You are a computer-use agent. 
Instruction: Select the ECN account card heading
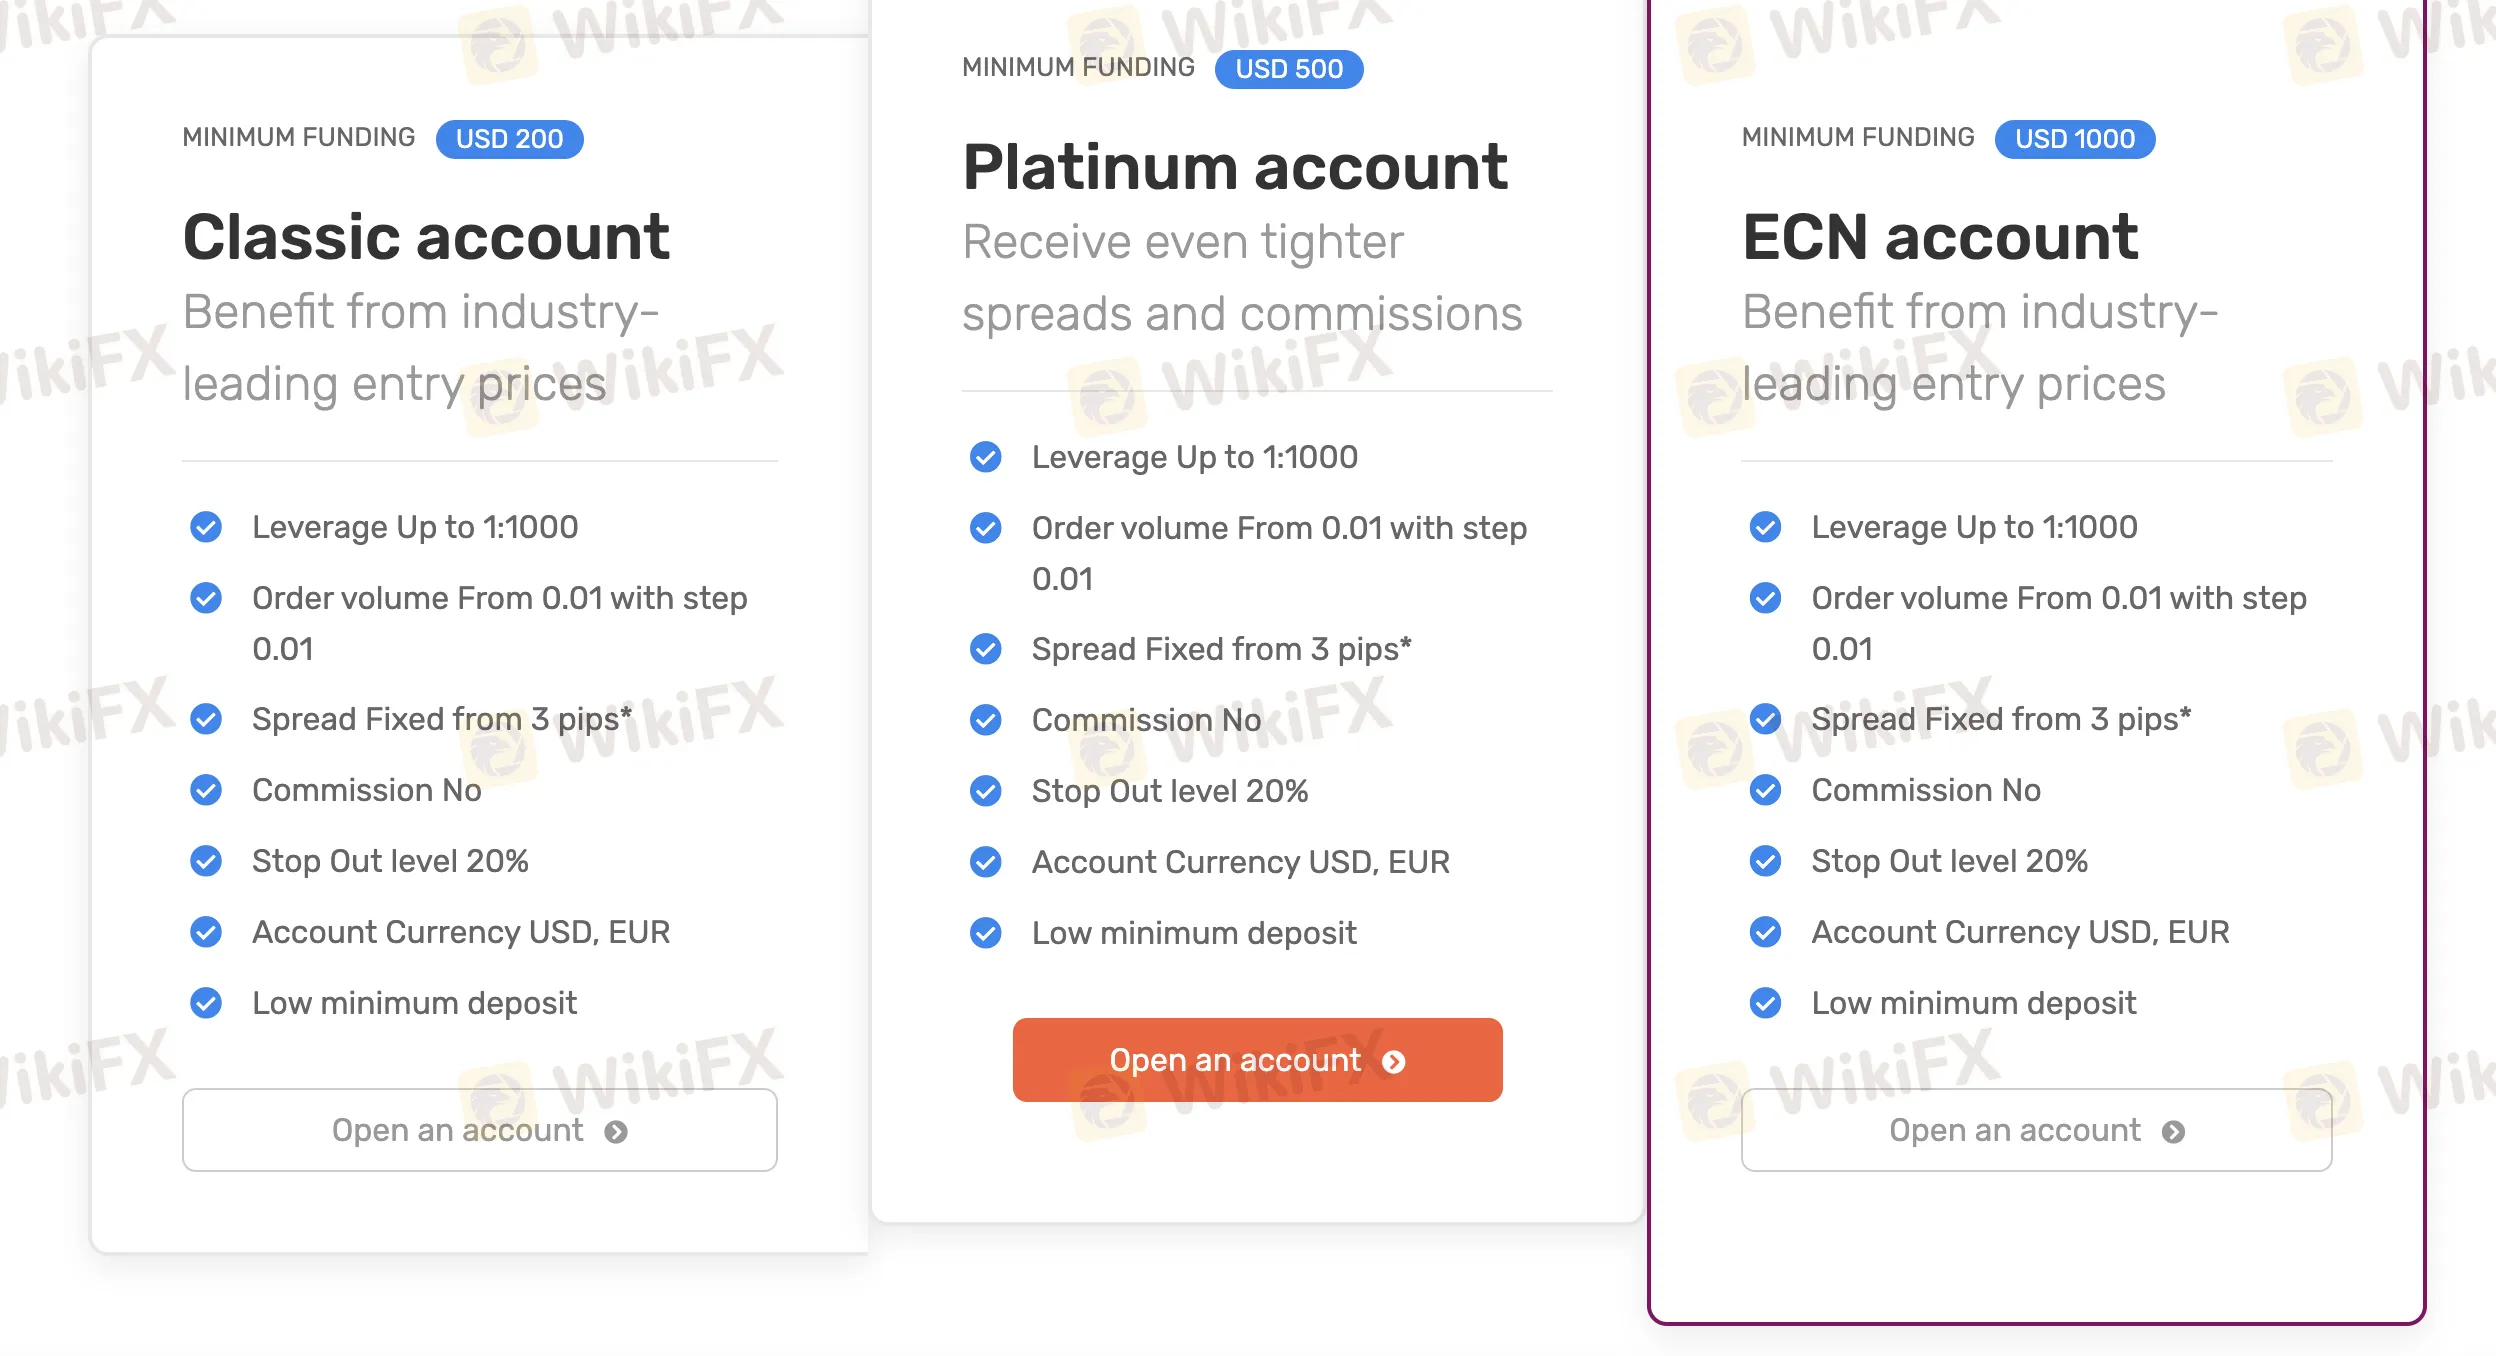[1940, 237]
